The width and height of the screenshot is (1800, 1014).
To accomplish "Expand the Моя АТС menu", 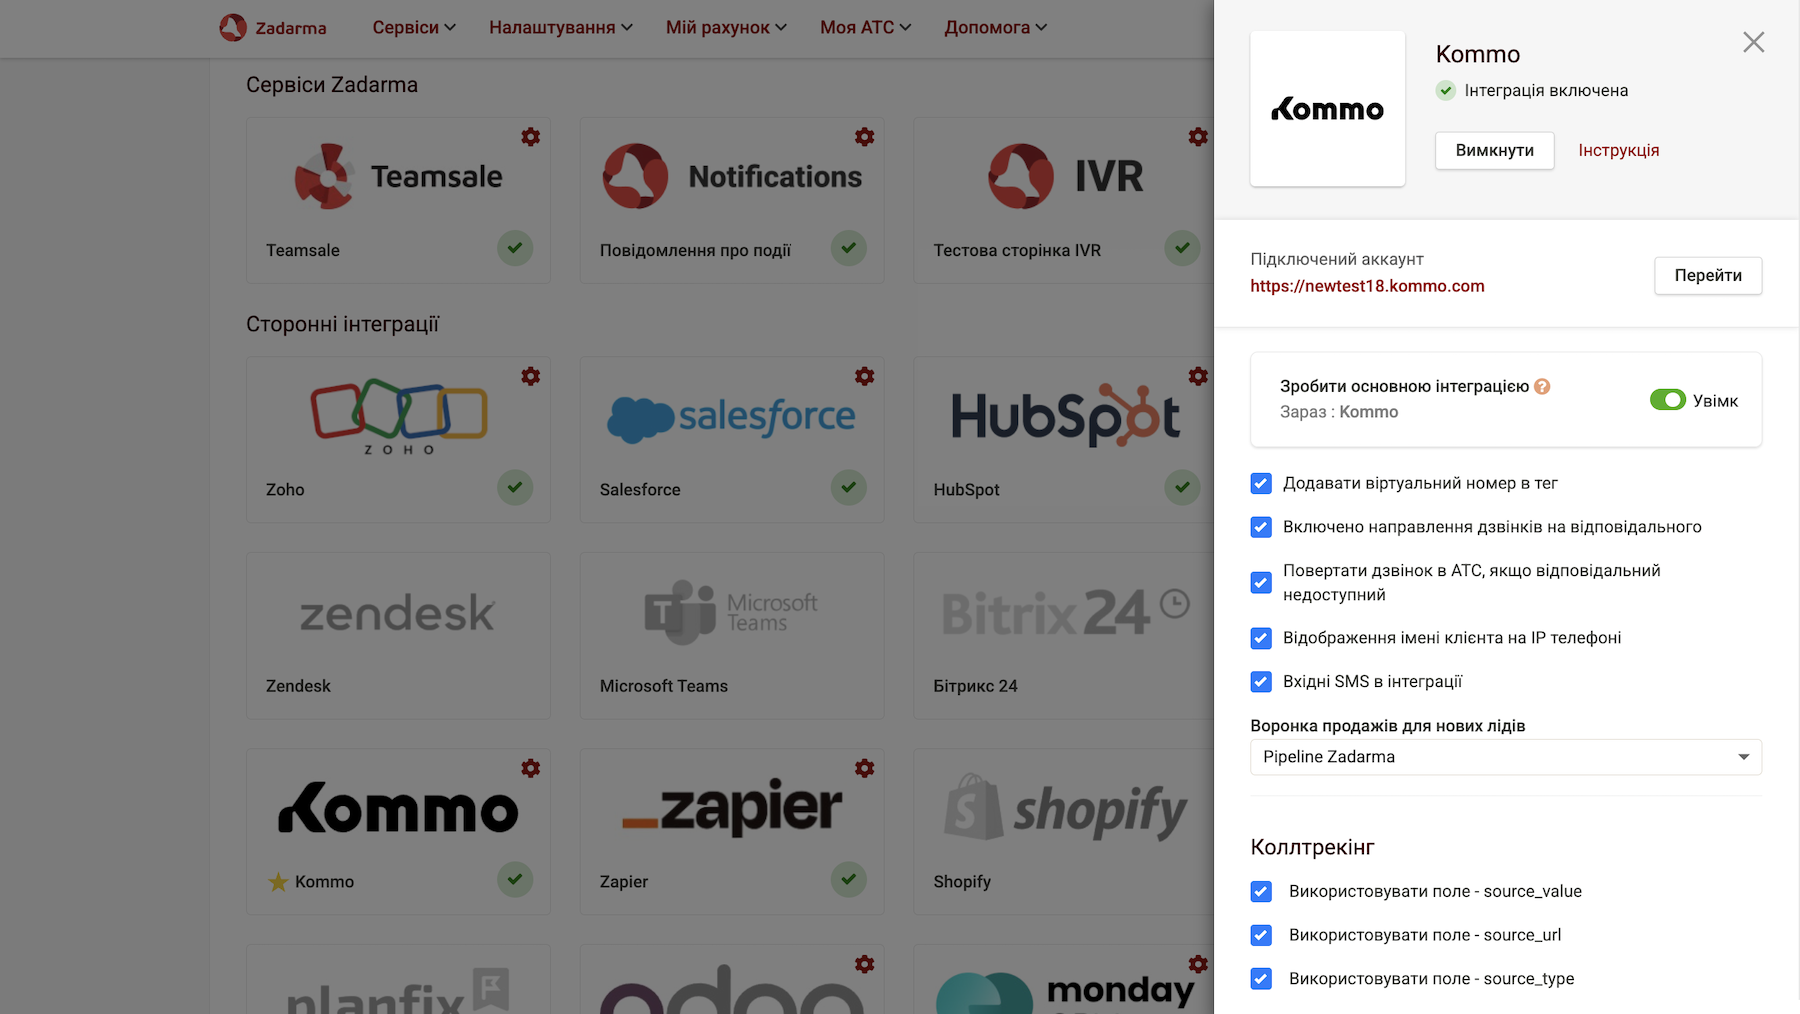I will 866,27.
